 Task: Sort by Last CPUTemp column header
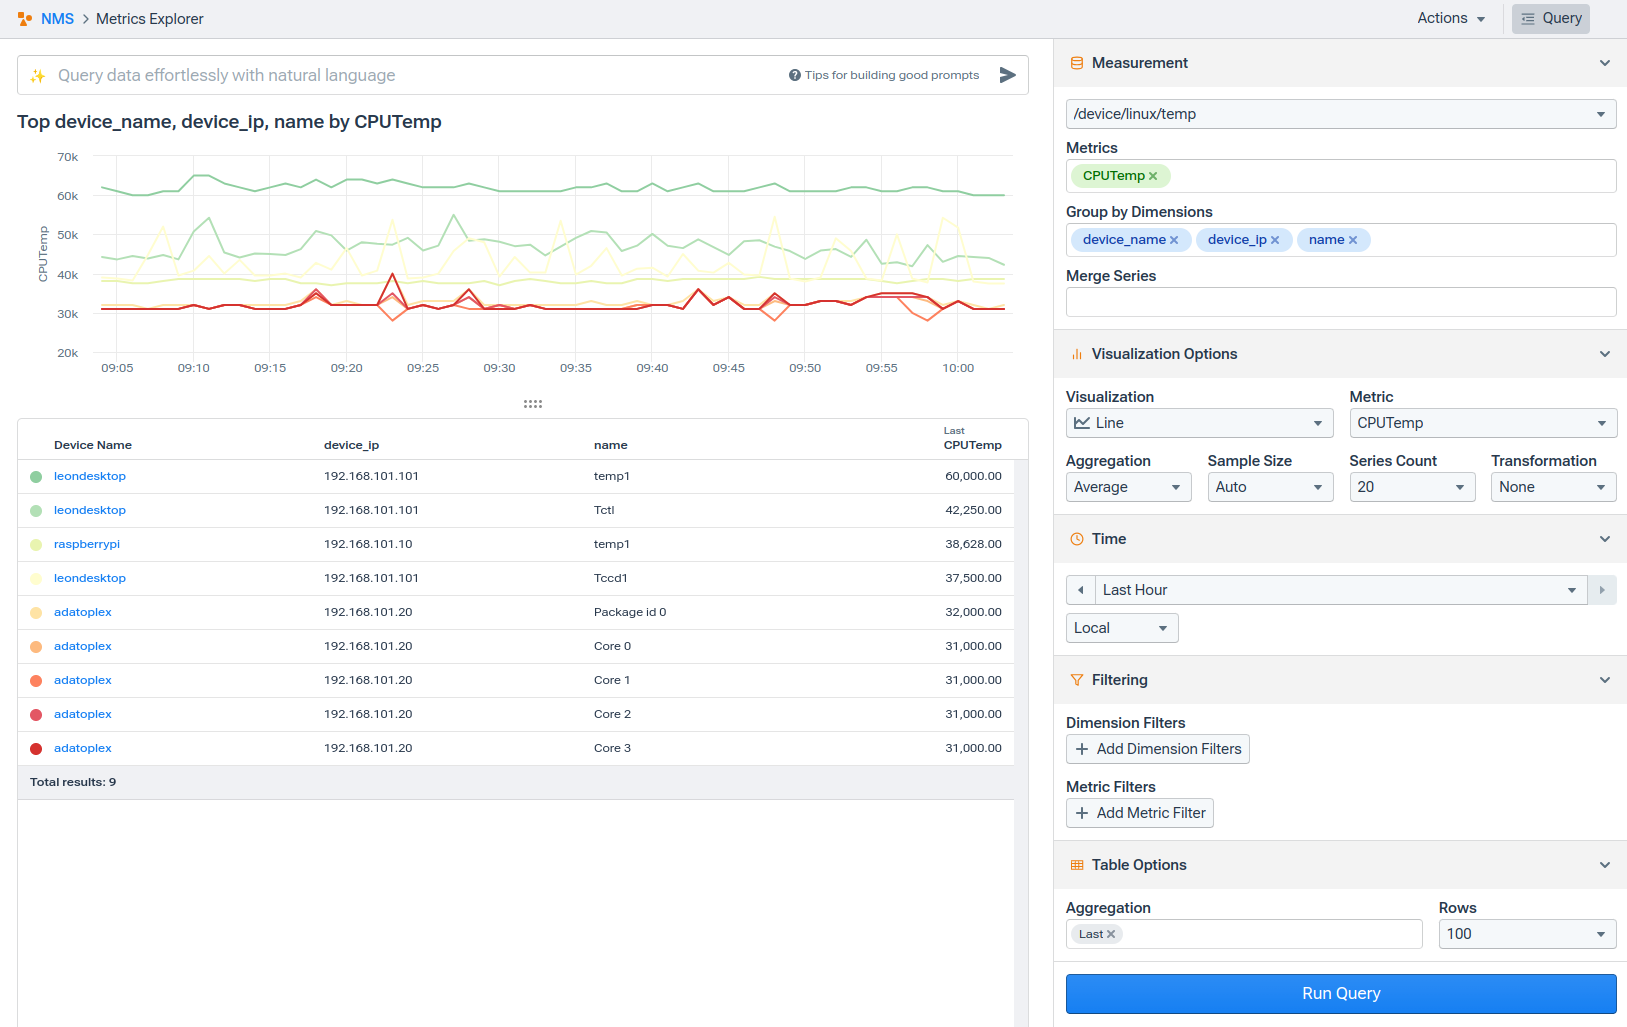973,439
